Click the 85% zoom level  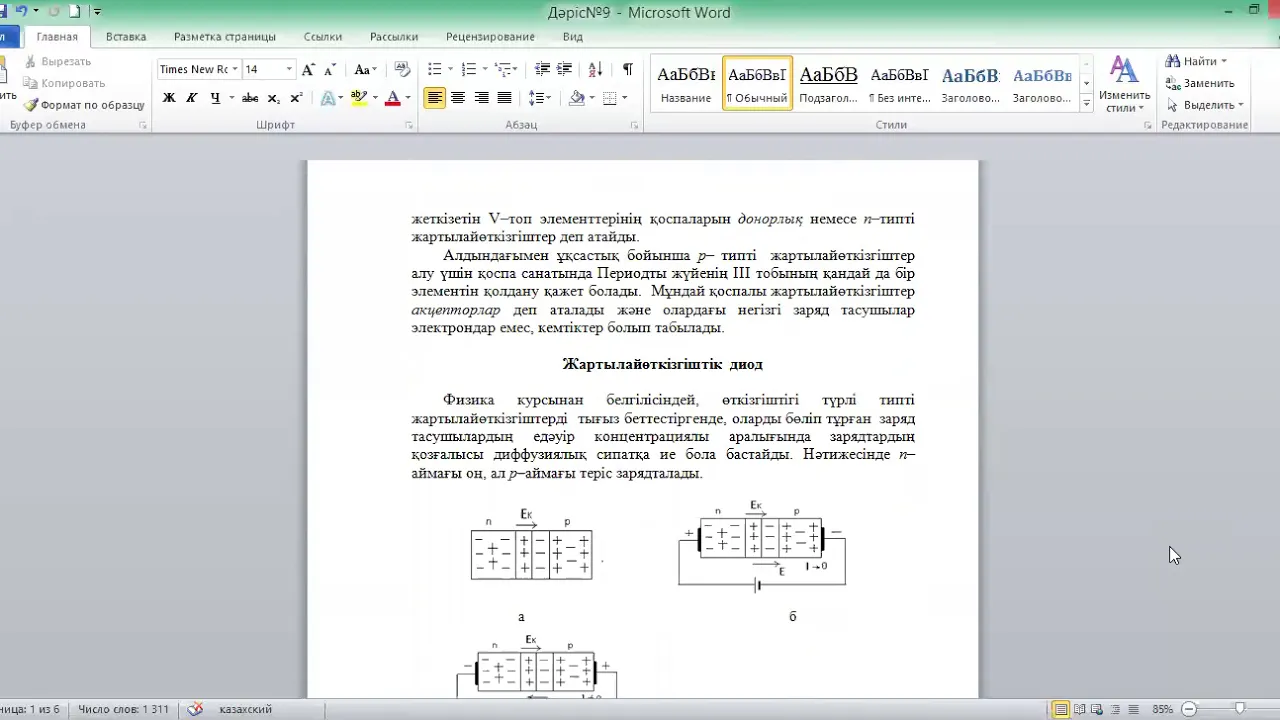click(1162, 709)
